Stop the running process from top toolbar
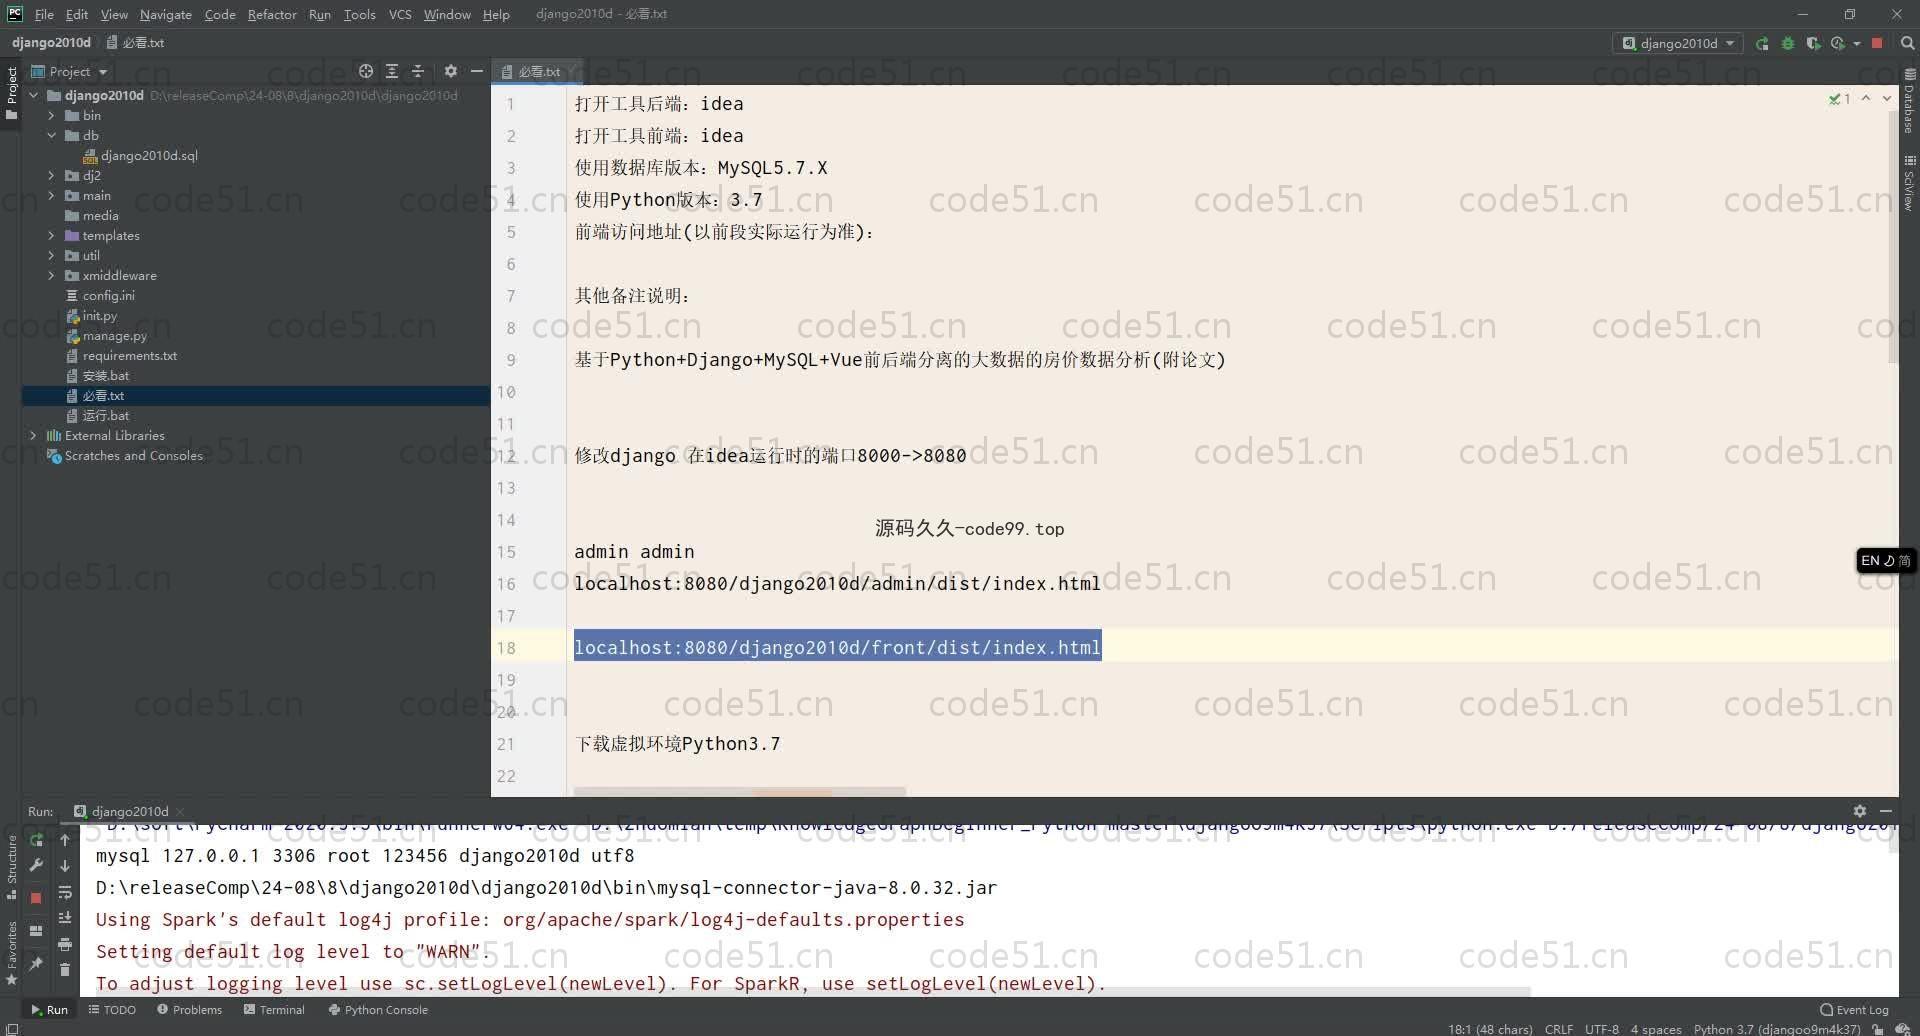The image size is (1920, 1036). point(1877,43)
